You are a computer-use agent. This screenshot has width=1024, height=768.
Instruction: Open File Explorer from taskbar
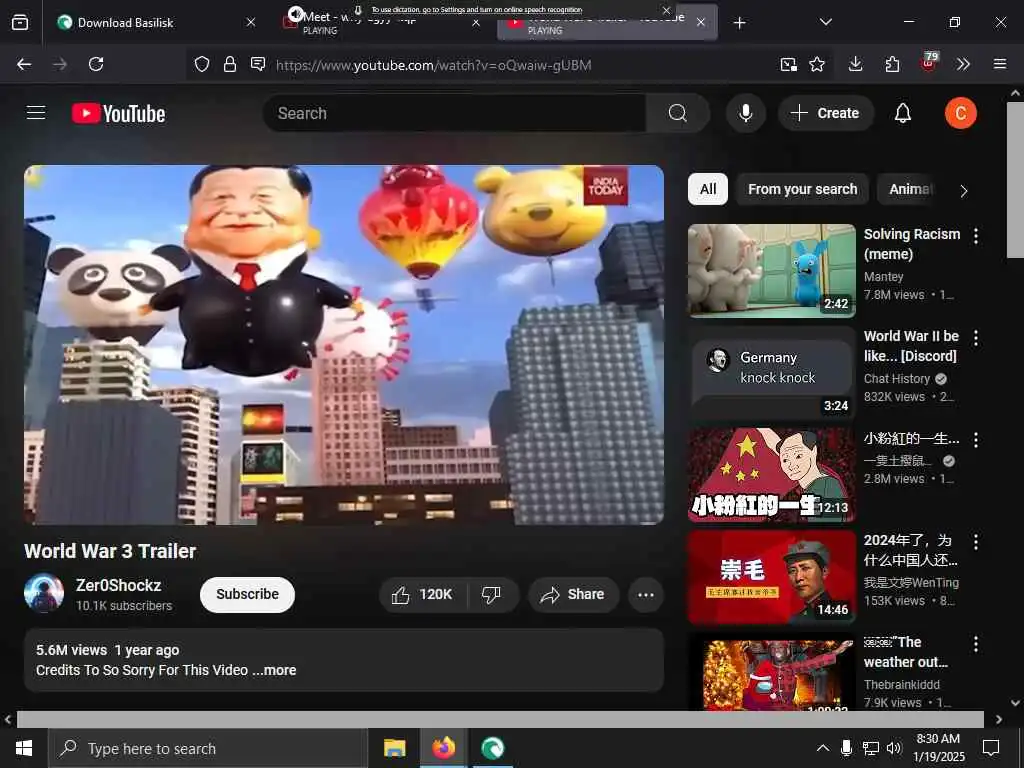[x=394, y=748]
